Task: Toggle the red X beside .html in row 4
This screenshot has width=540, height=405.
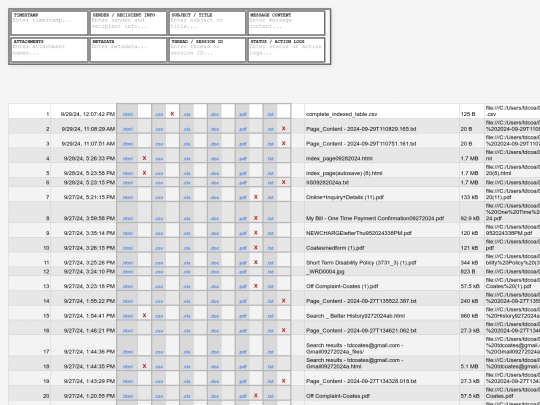Action: coord(144,158)
